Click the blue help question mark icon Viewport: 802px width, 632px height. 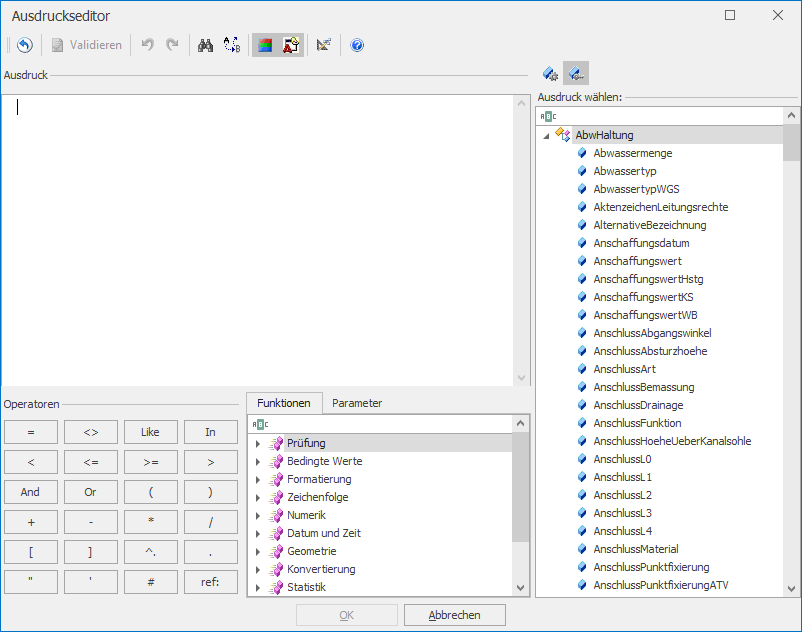pyautogui.click(x=357, y=45)
